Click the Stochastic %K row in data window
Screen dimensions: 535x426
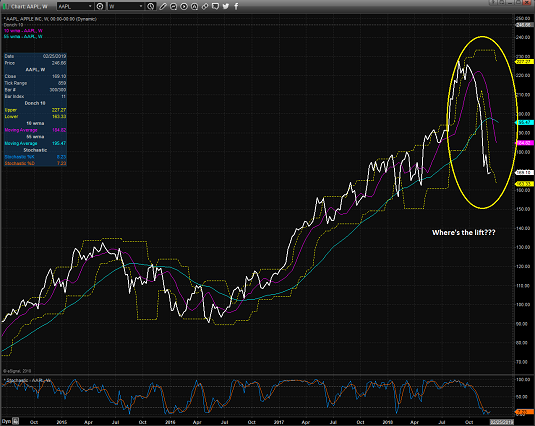pyautogui.click(x=35, y=157)
